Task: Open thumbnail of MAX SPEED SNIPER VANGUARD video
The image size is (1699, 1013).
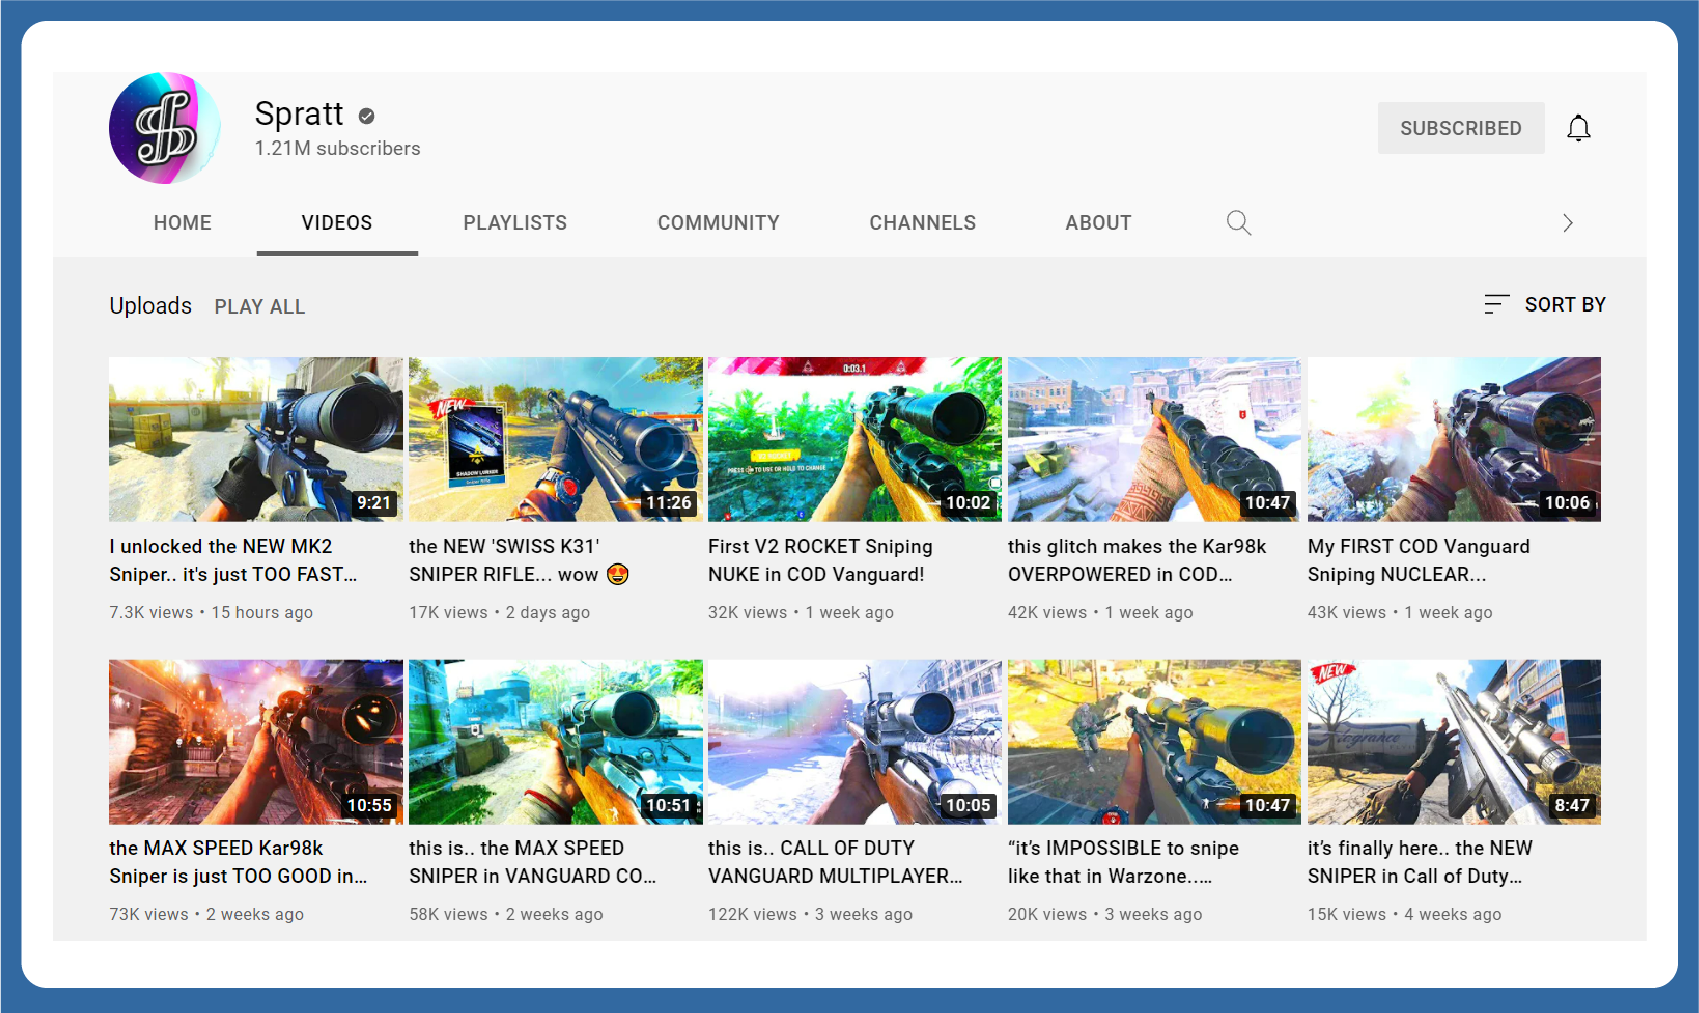Action: 555,742
